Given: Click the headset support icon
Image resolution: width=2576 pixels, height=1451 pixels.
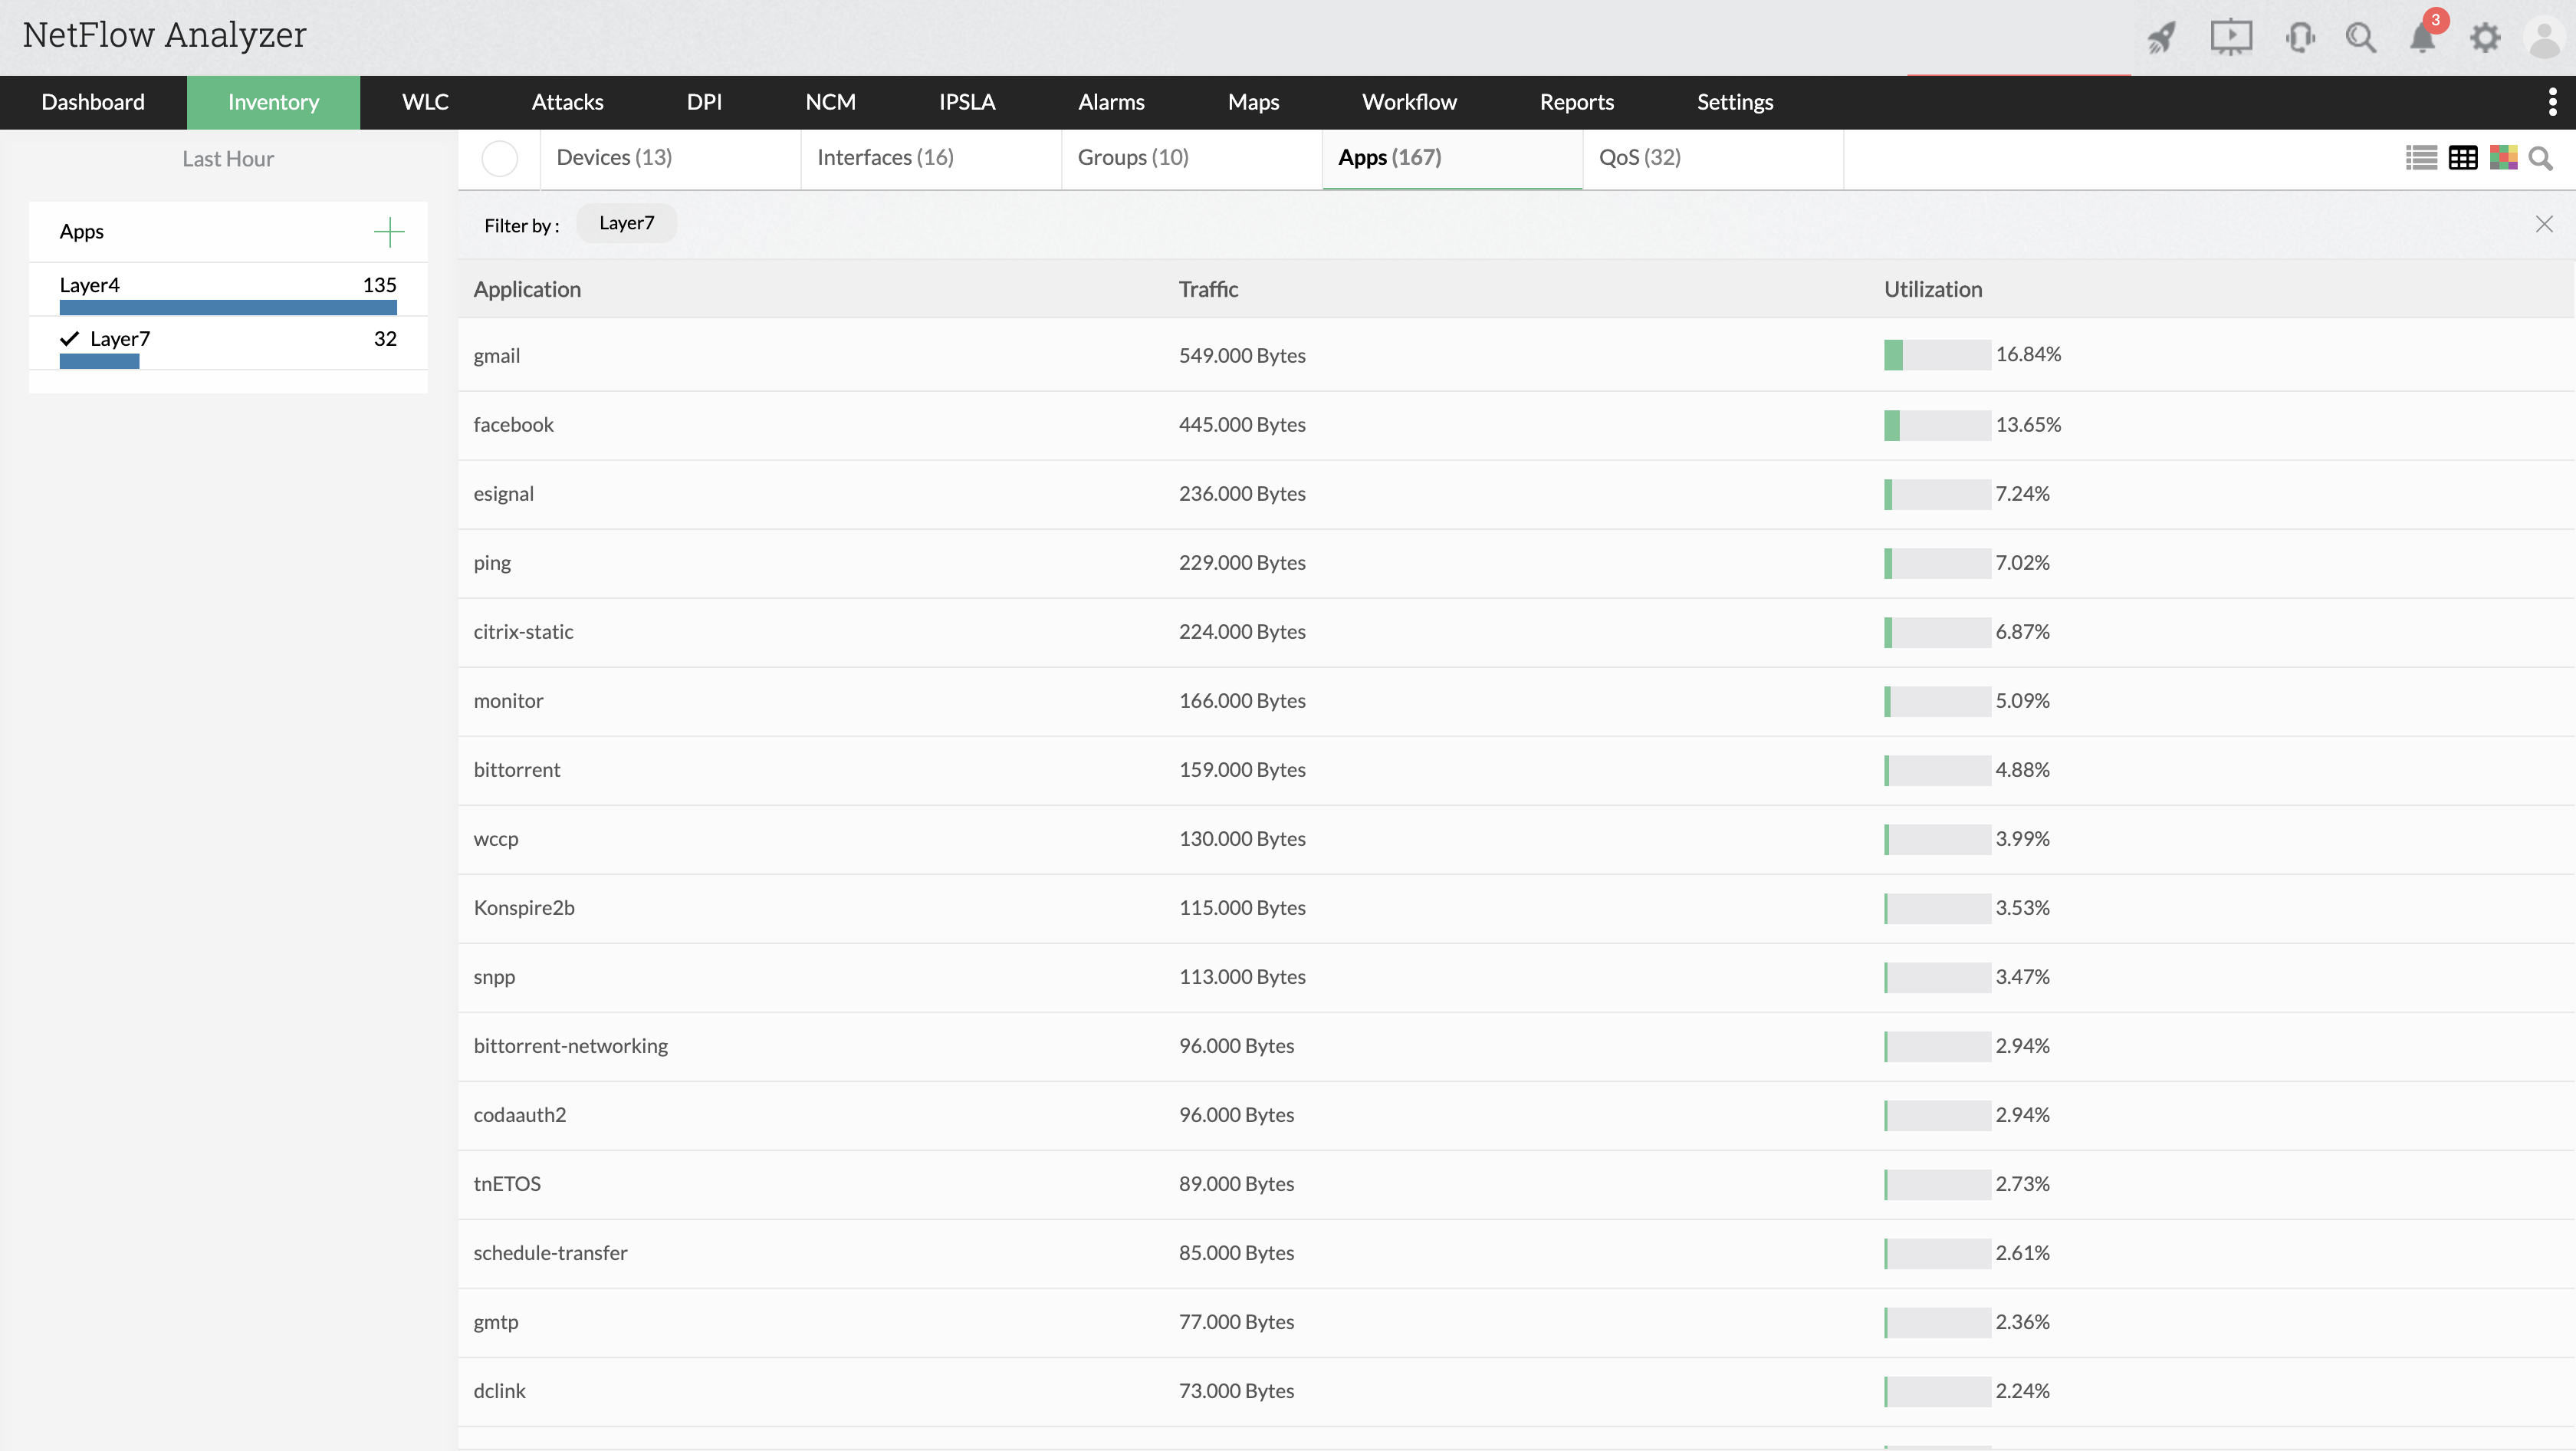Looking at the screenshot, I should pyautogui.click(x=2299, y=38).
